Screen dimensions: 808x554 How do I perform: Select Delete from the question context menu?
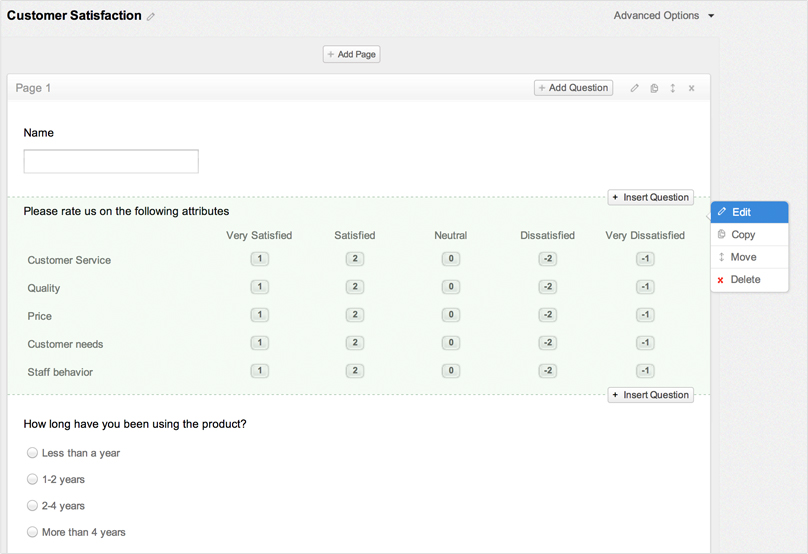click(749, 280)
